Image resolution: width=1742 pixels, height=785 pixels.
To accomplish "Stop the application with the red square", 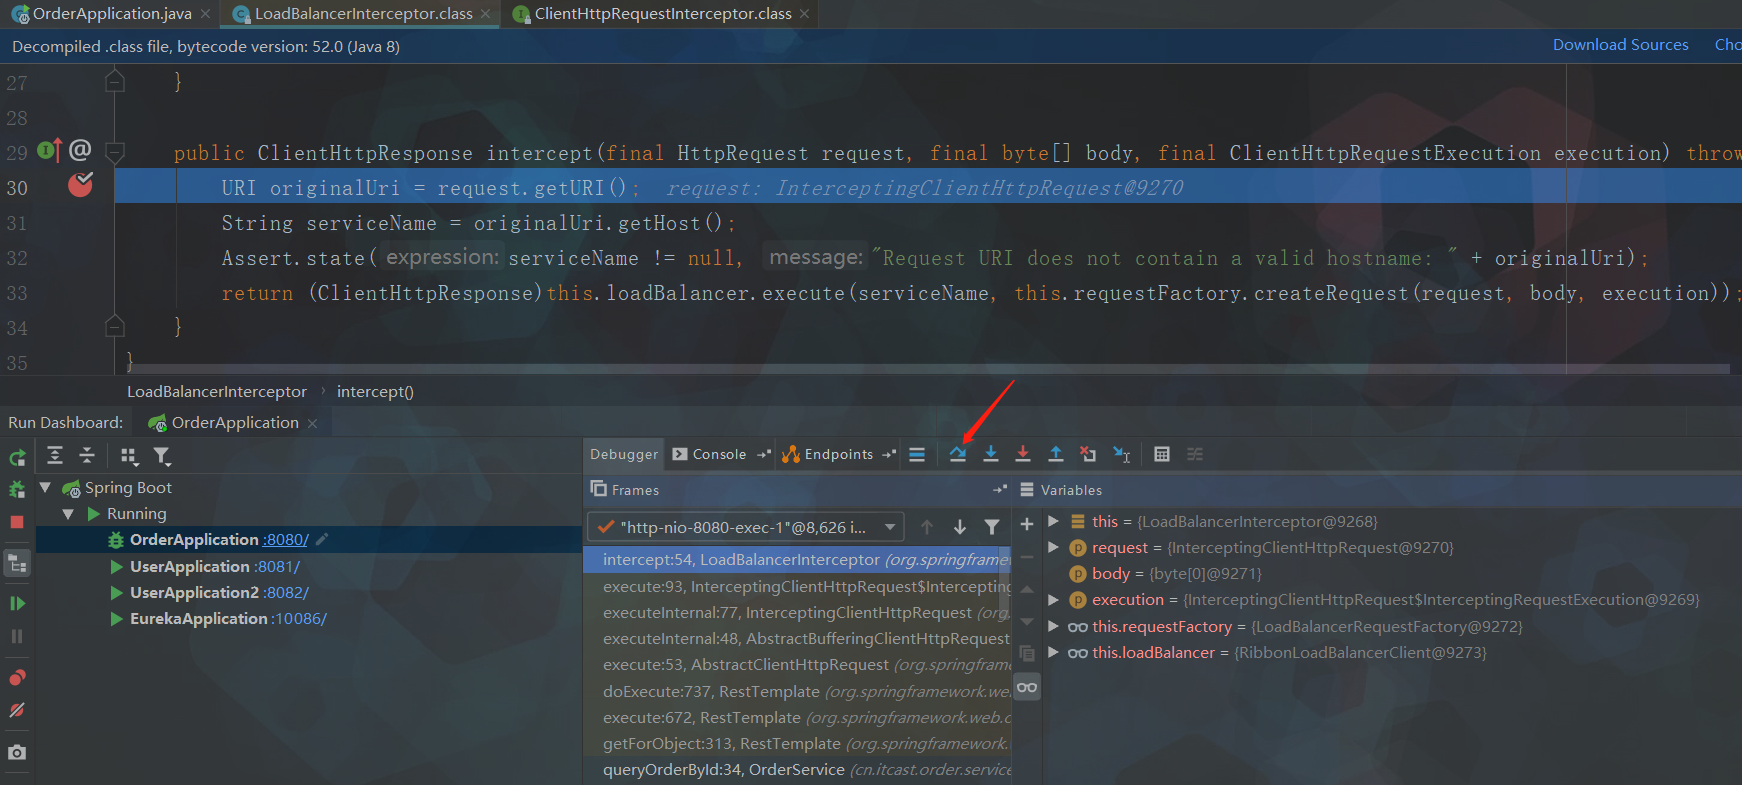I will [17, 522].
